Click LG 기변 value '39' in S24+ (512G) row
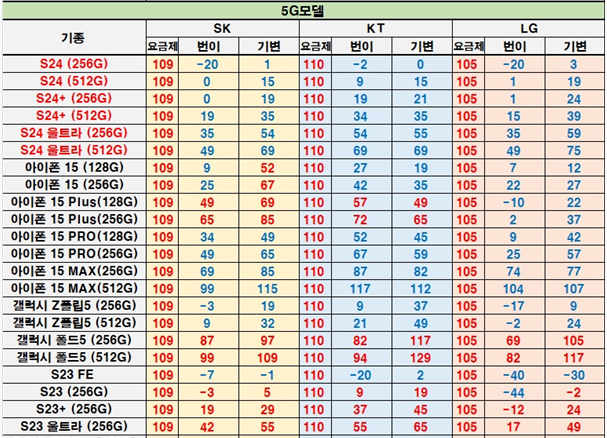The image size is (607, 438). pyautogui.click(x=574, y=116)
